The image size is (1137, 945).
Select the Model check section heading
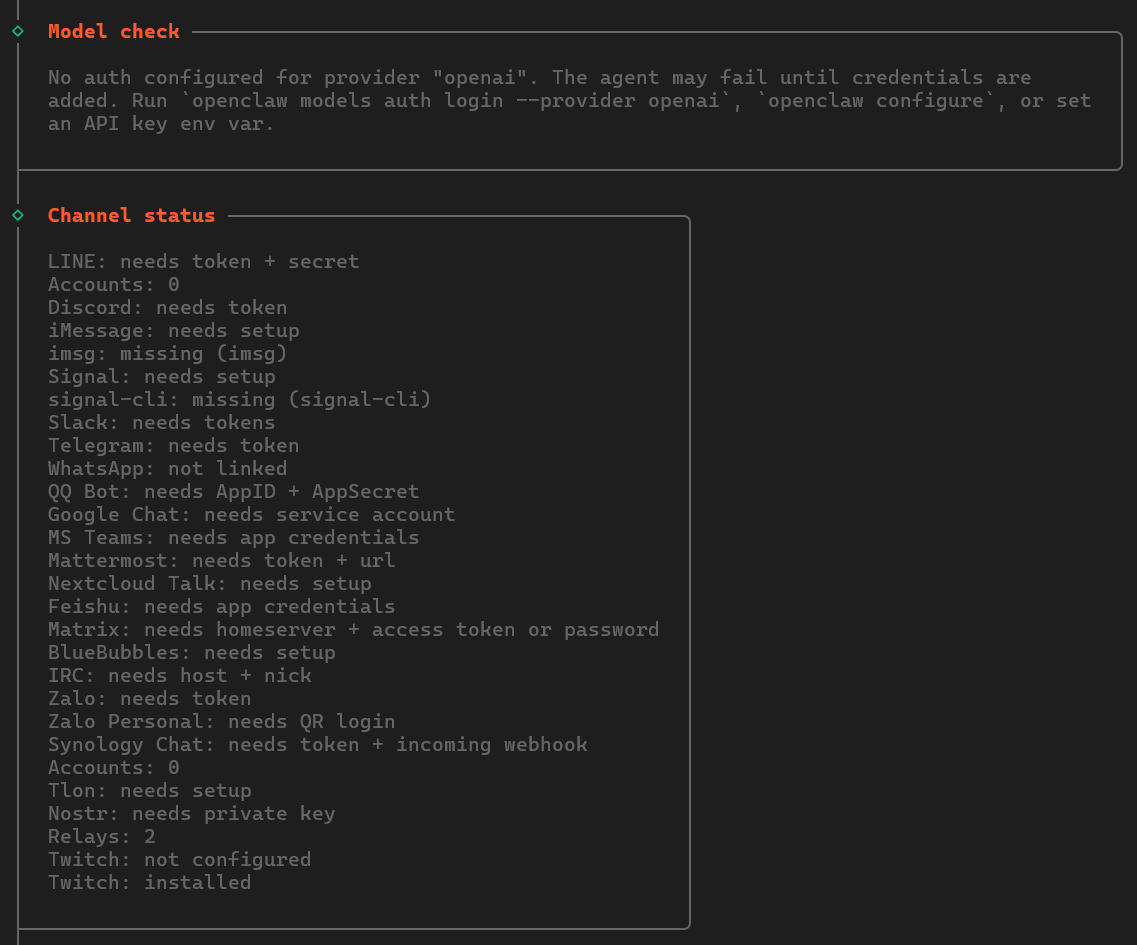point(114,31)
